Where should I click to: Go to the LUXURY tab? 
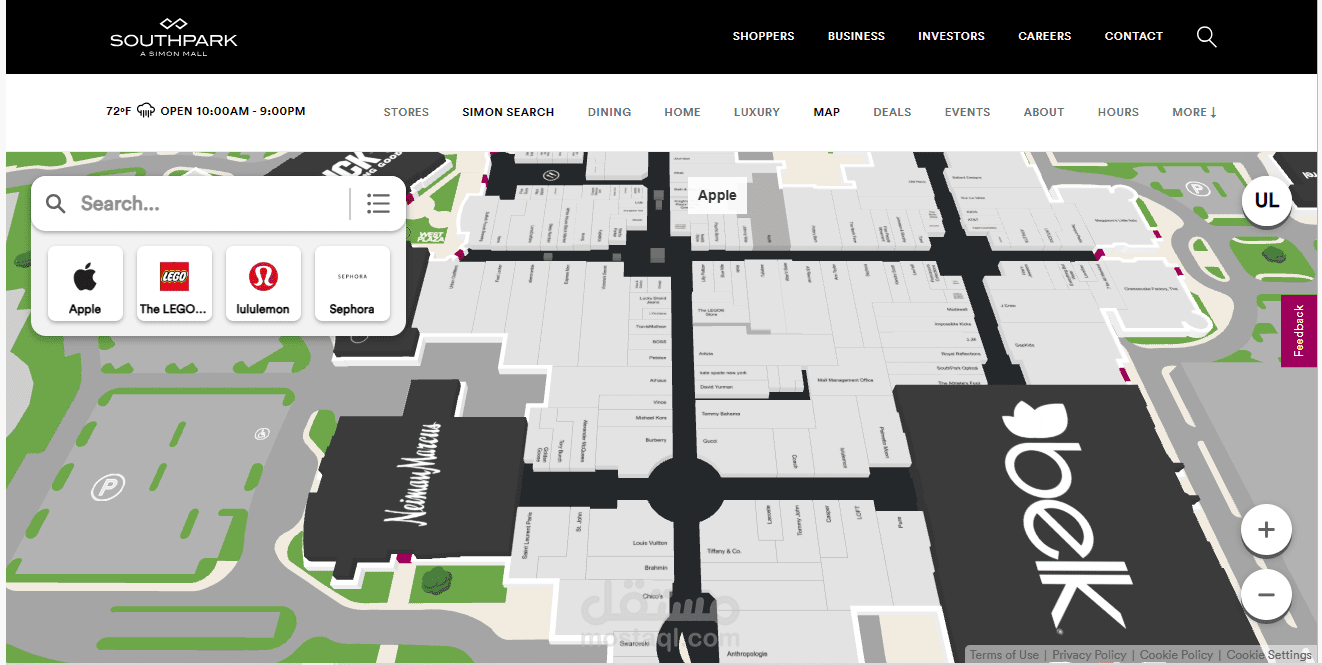pos(756,112)
